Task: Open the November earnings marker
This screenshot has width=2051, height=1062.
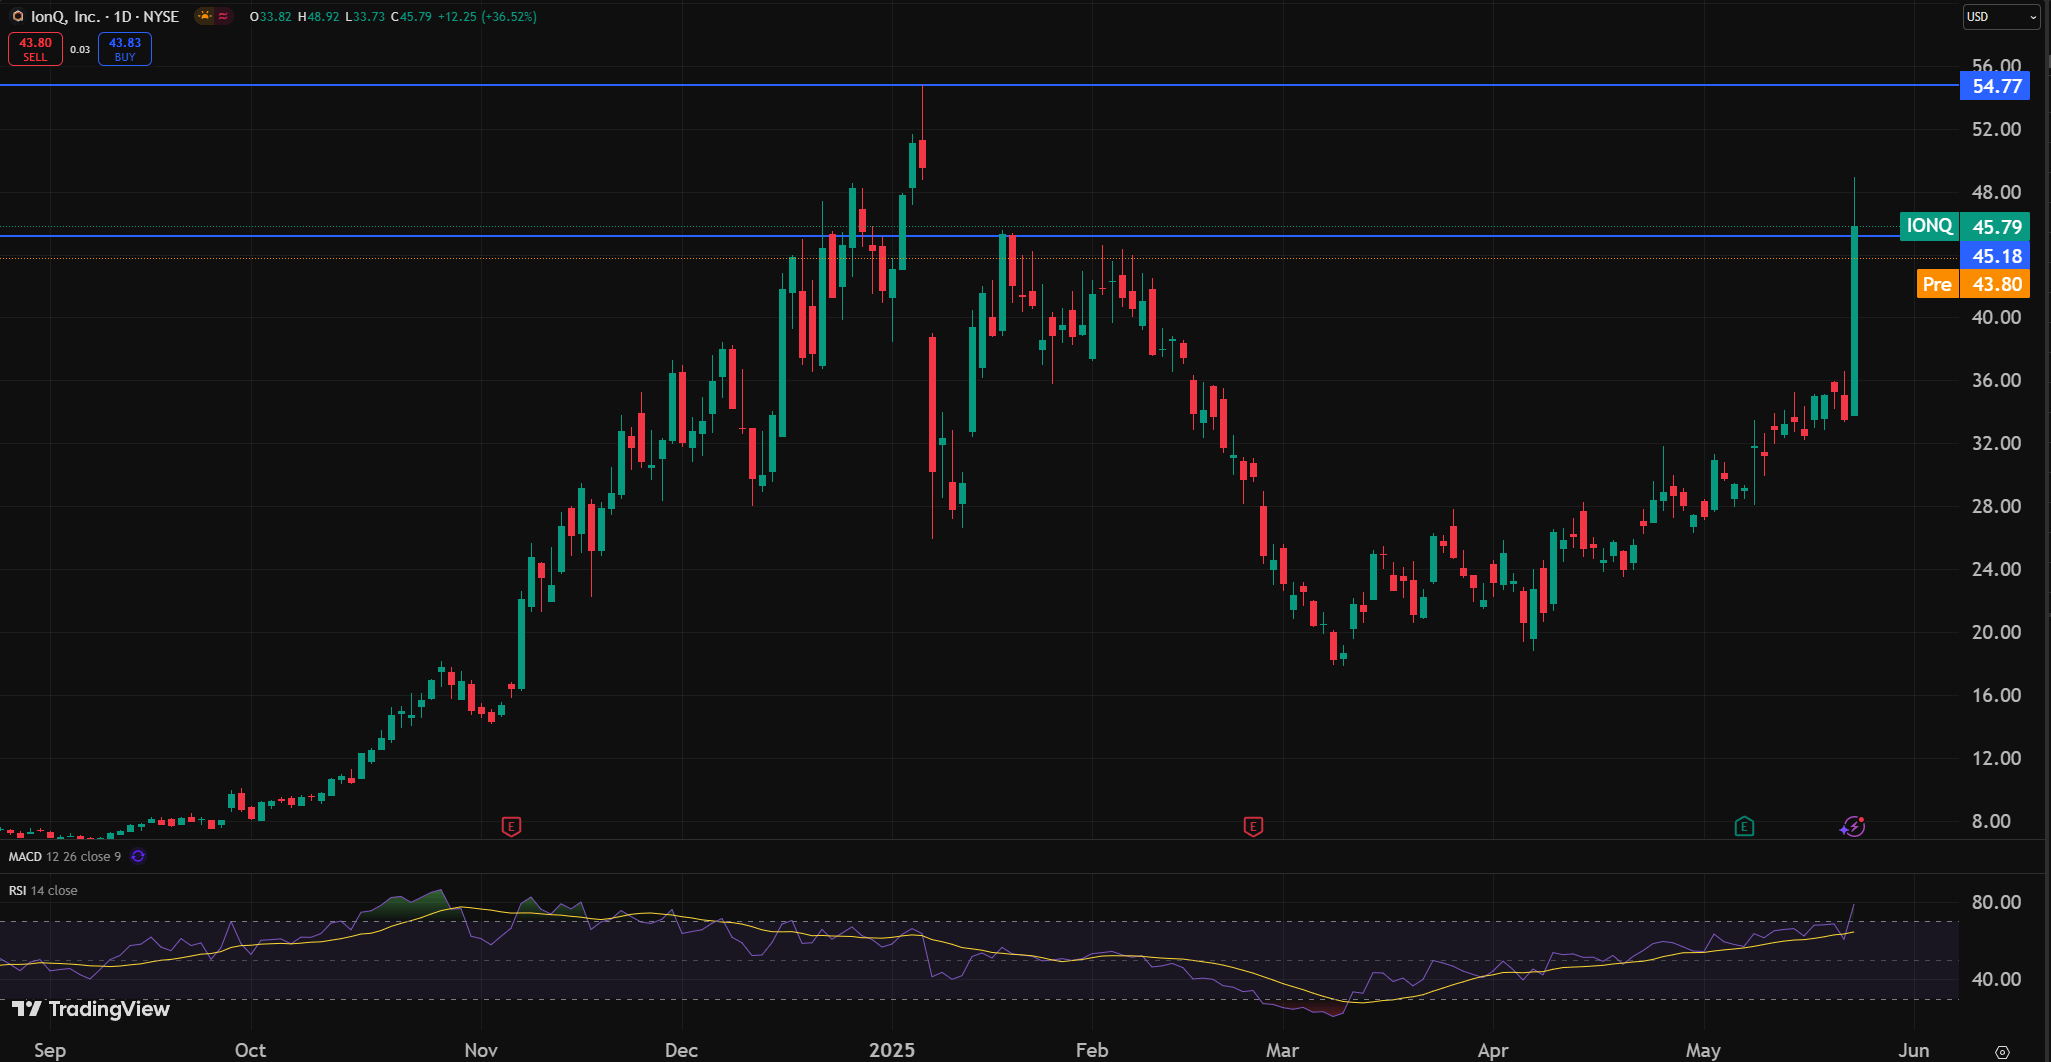Action: (511, 826)
